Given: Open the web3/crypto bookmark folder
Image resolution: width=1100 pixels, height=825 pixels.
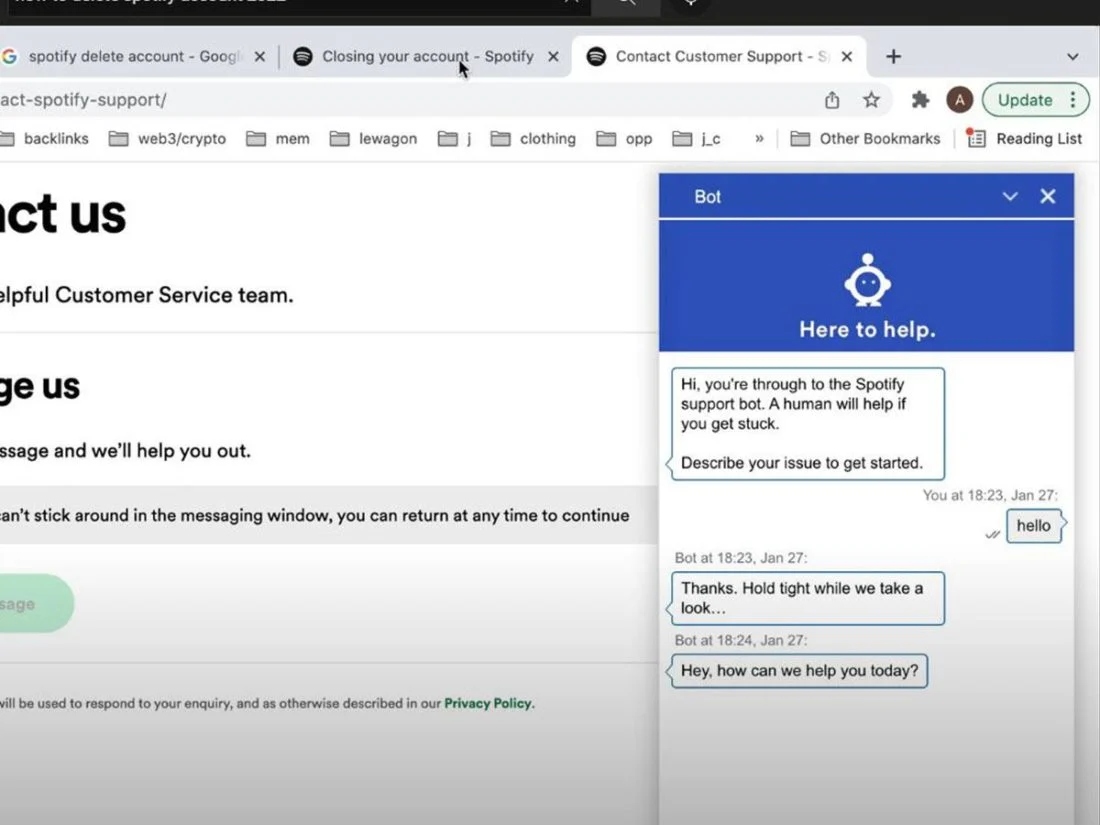Looking at the screenshot, I should pos(168,139).
